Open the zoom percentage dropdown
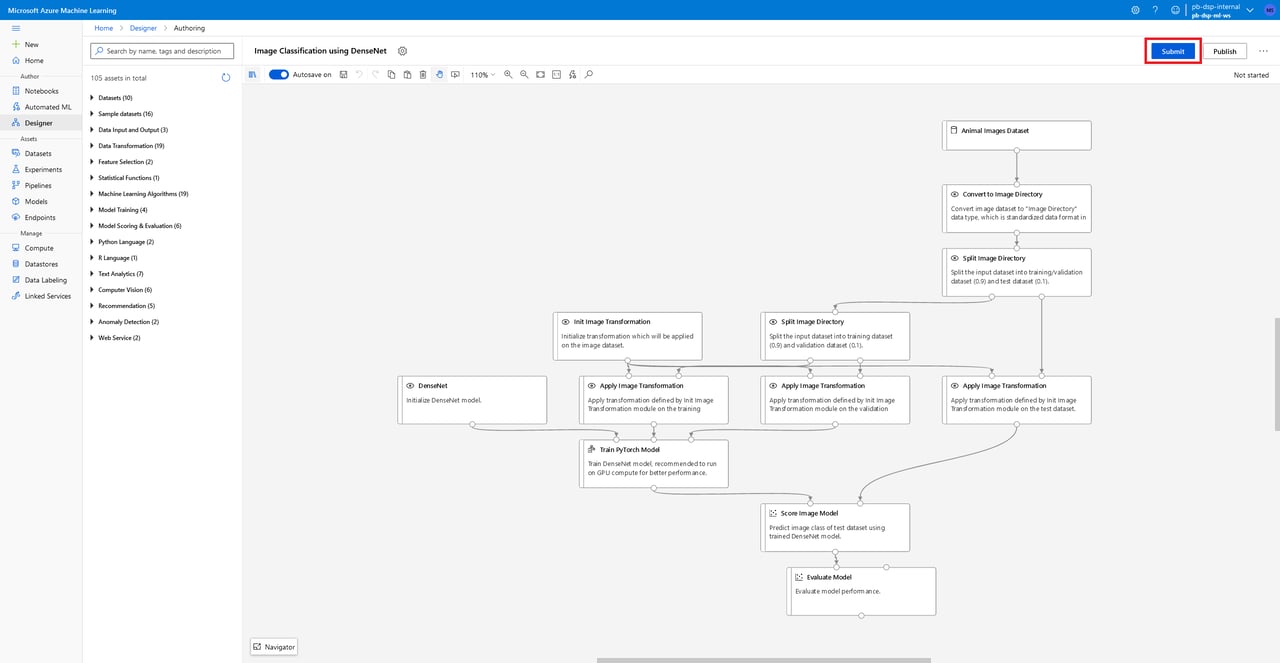Viewport: 1280px width, 663px height. (481, 74)
